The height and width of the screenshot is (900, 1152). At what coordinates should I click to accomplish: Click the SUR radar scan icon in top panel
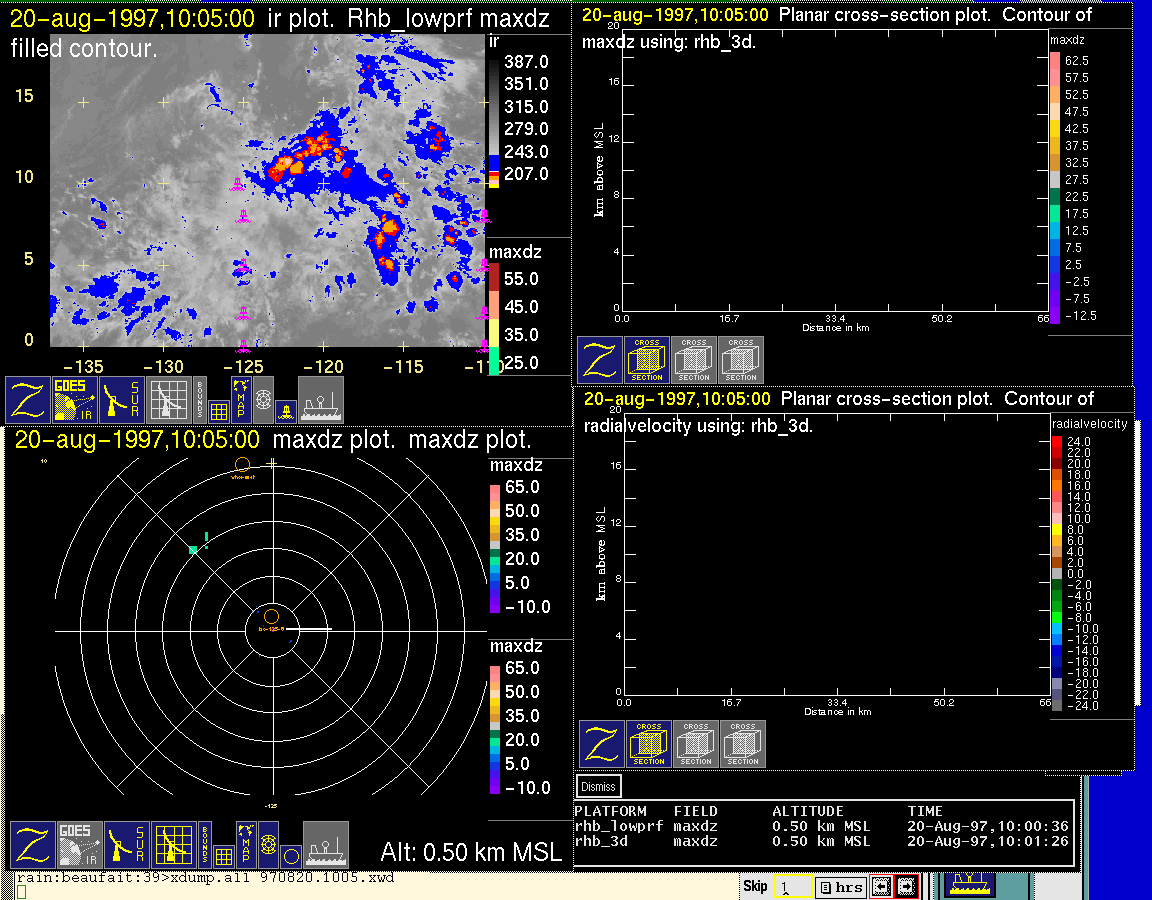(x=124, y=399)
